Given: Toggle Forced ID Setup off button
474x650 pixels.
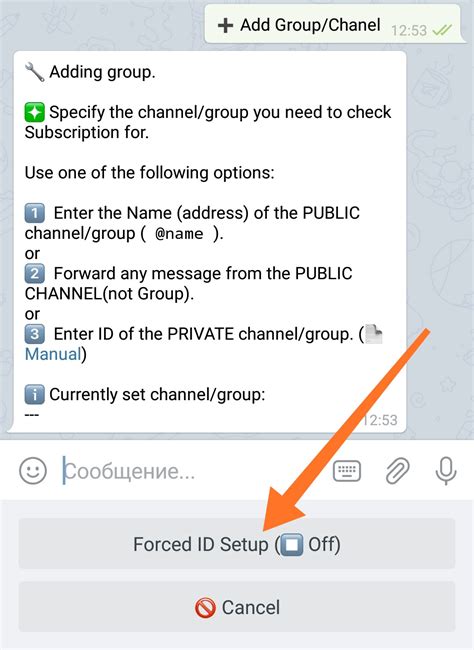Looking at the screenshot, I should click(x=237, y=544).
